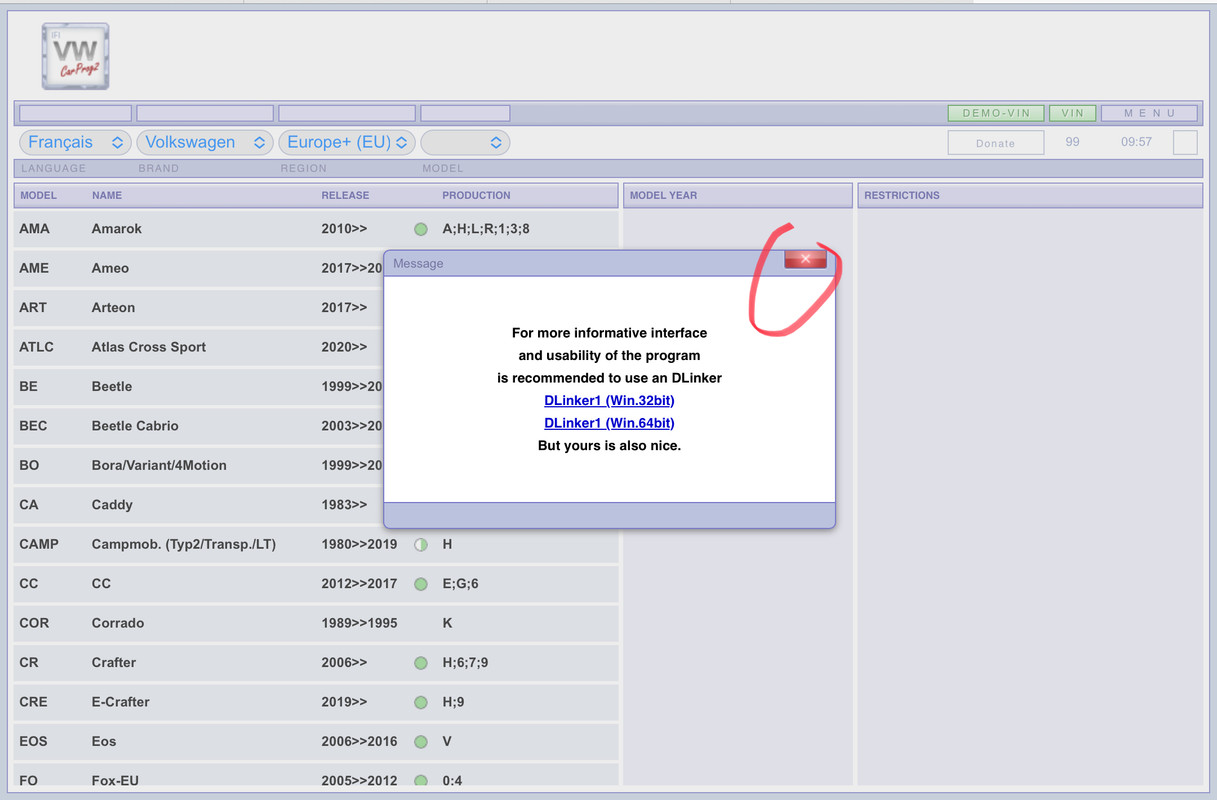The height and width of the screenshot is (800, 1217).
Task: Click the RESTRICTIONS panel header
Action: (x=1030, y=195)
